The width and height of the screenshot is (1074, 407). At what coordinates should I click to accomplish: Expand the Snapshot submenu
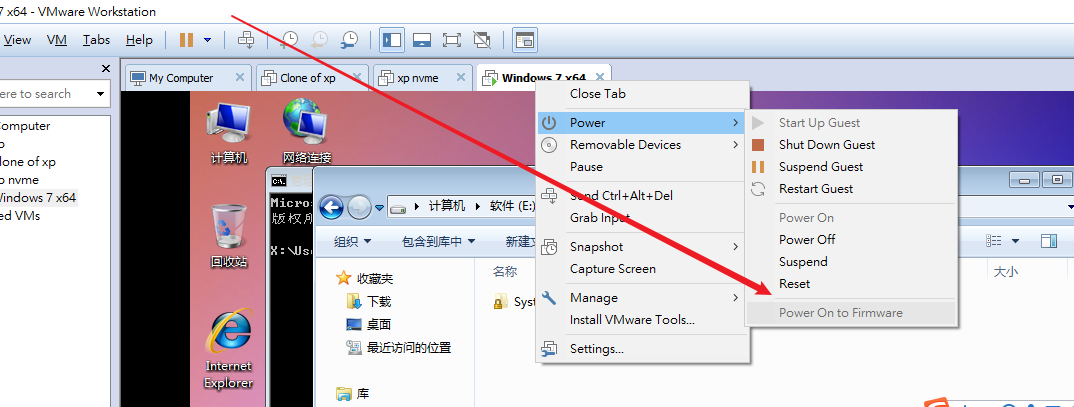pyautogui.click(x=642, y=247)
